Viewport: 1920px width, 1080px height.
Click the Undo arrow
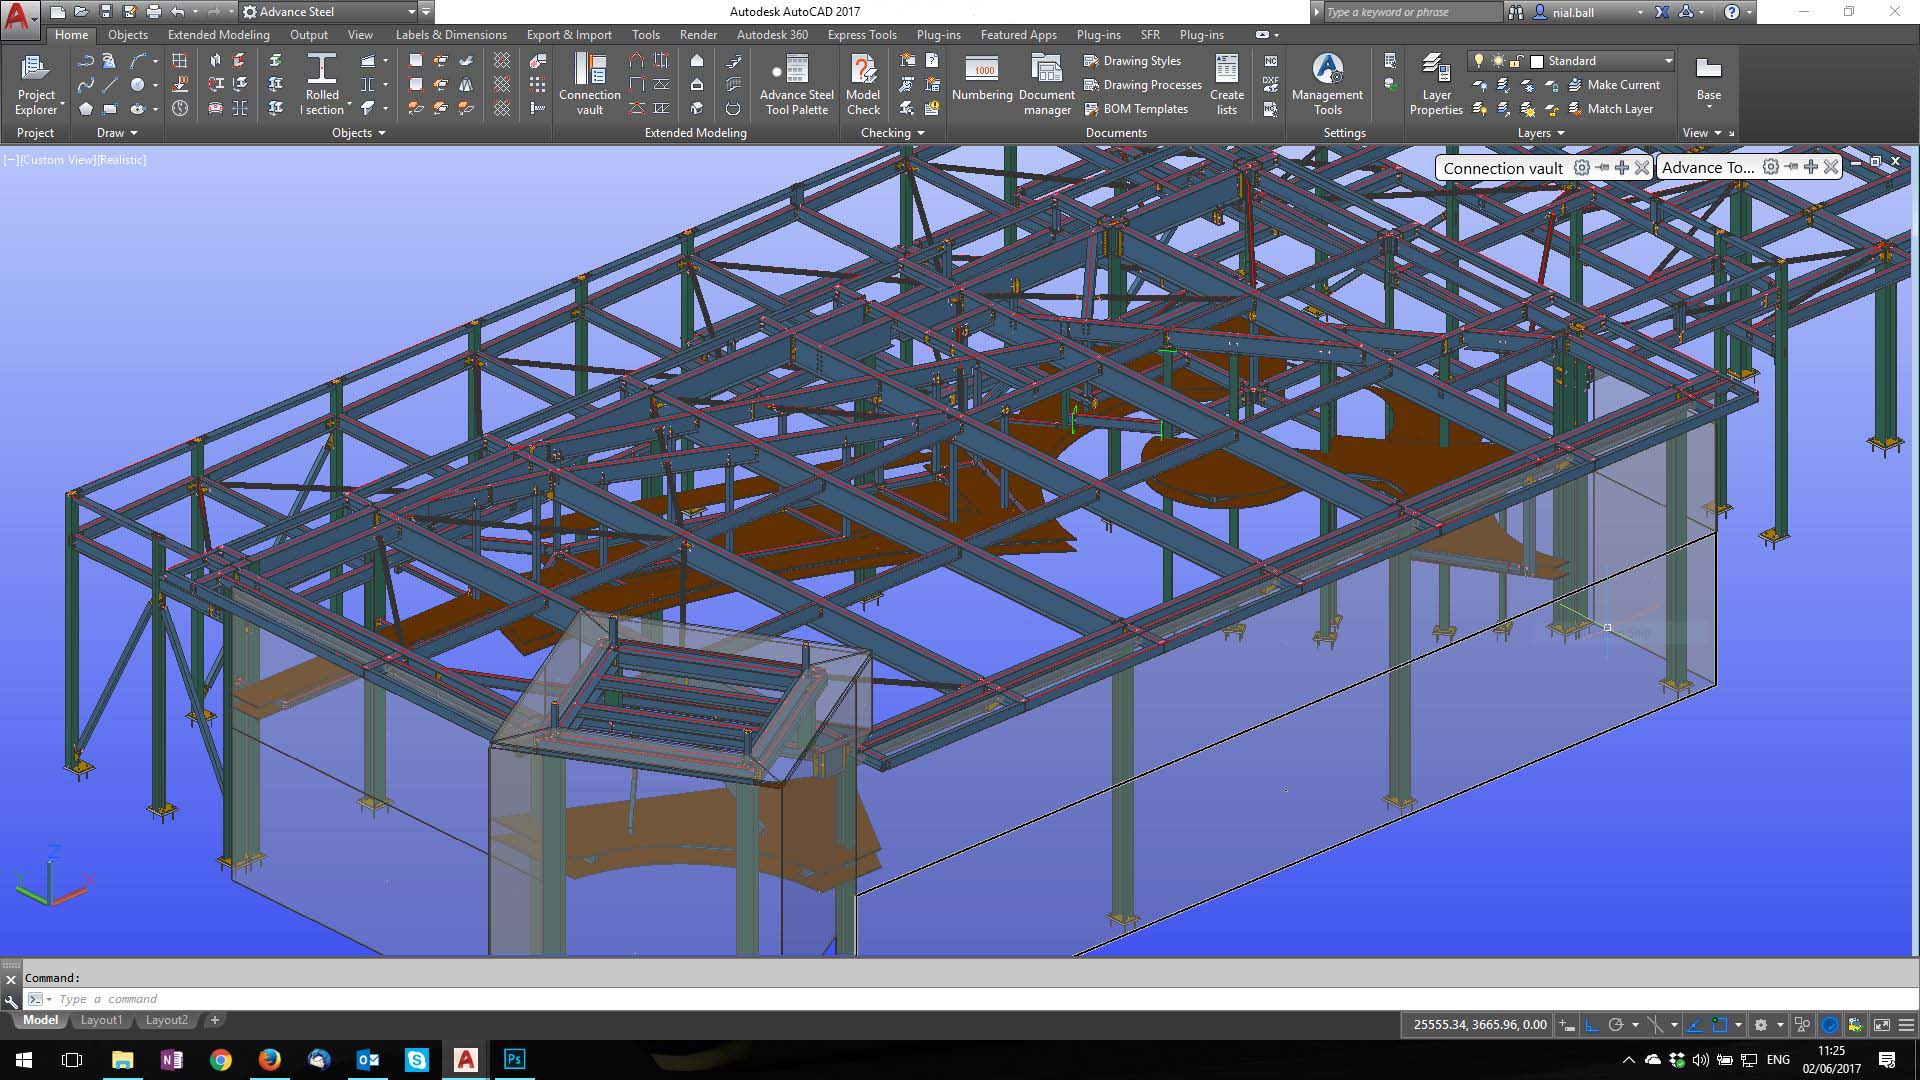(x=178, y=12)
